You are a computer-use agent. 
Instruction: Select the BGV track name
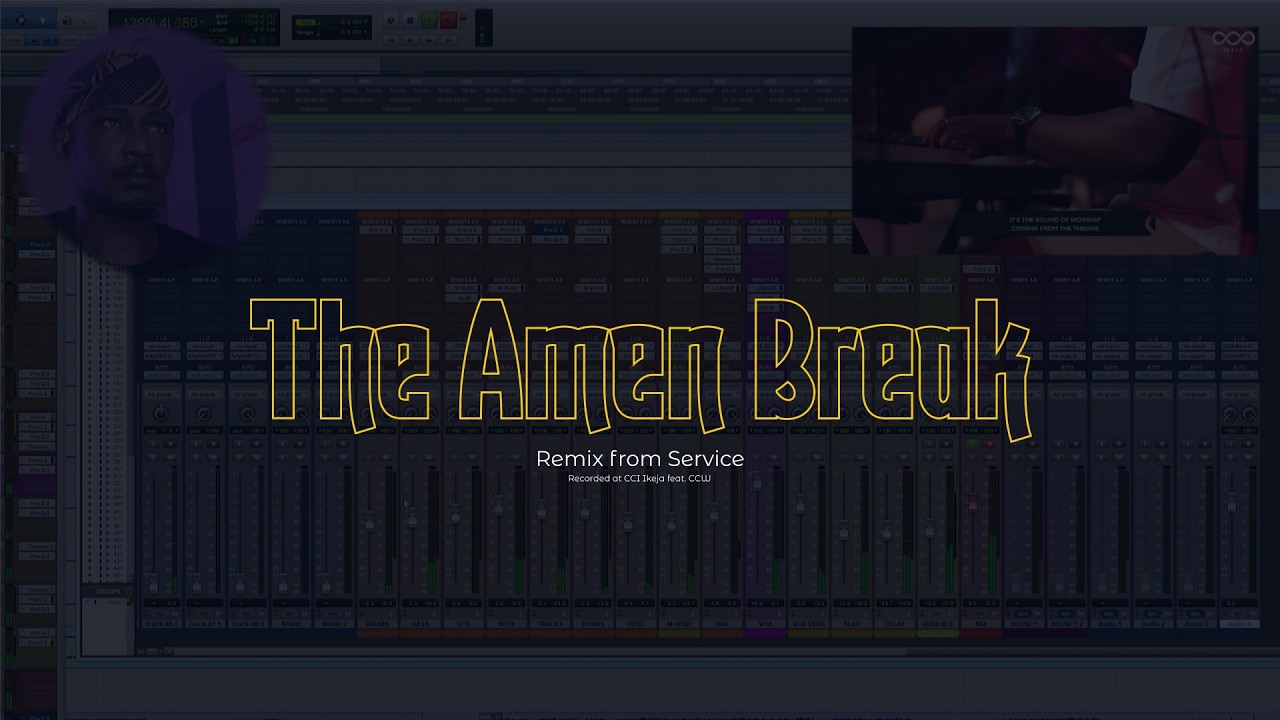pos(721,624)
